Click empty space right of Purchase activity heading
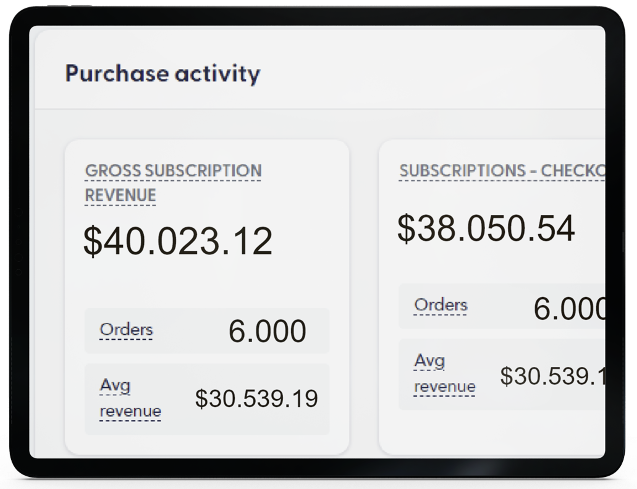 pyautogui.click(x=430, y=73)
